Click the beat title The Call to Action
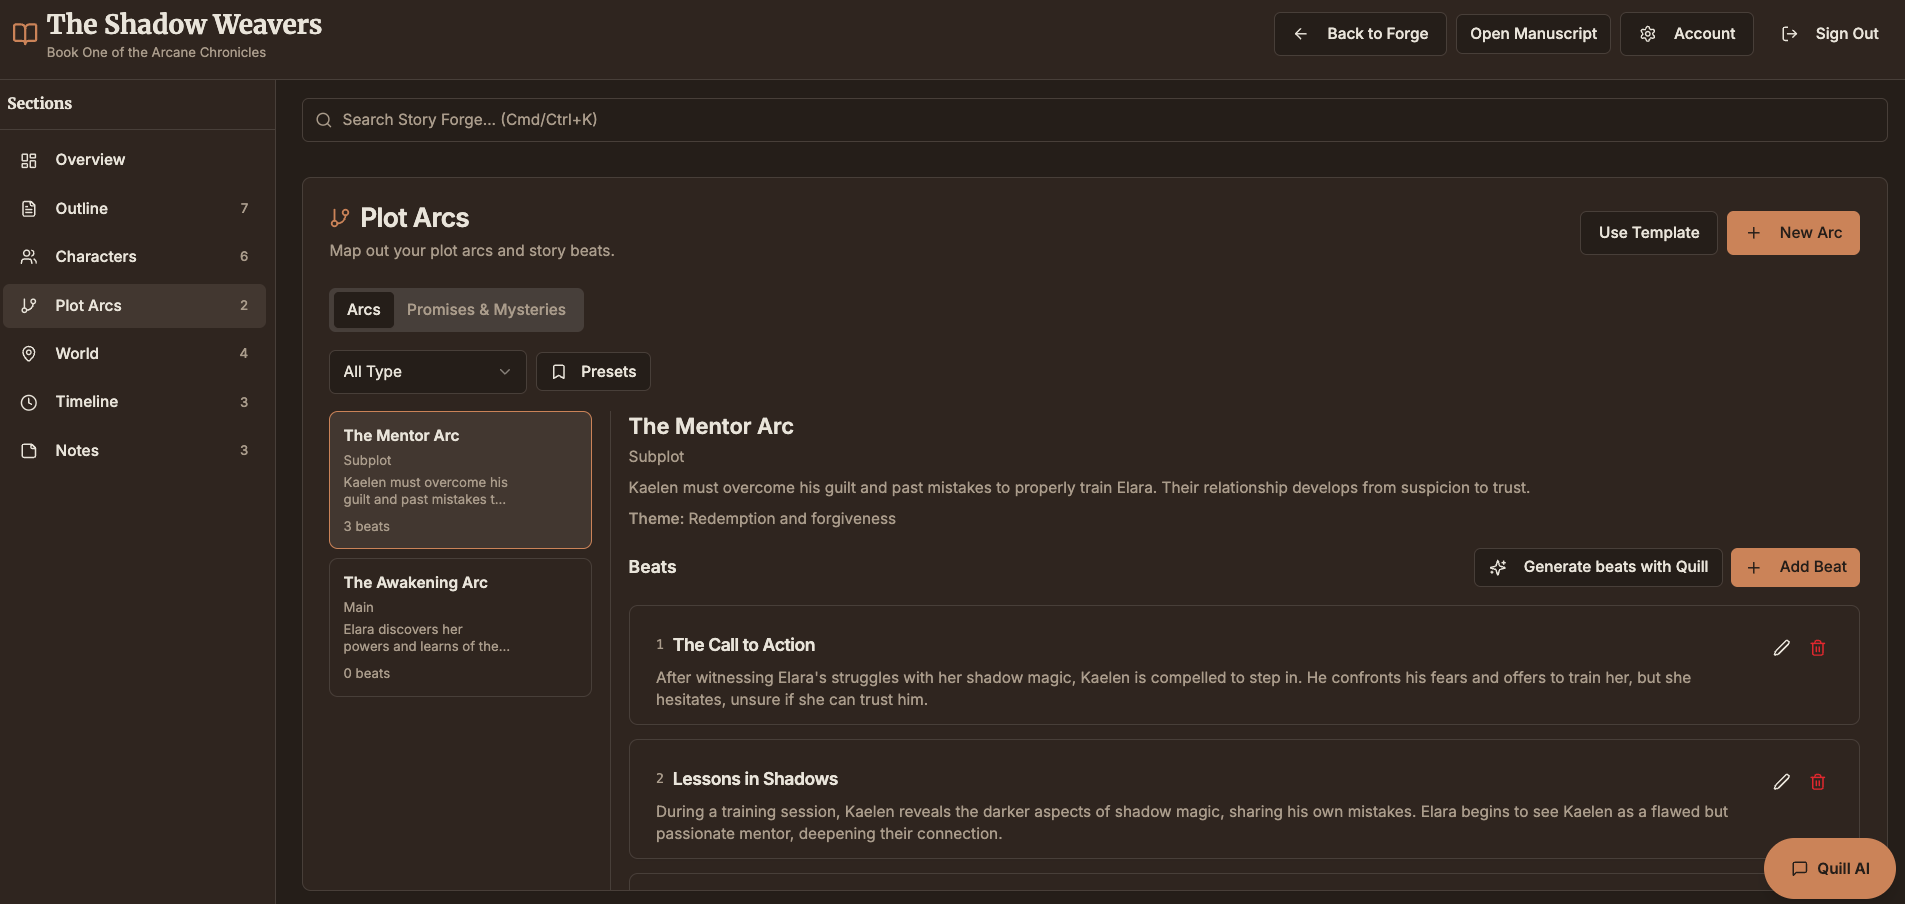Screen dimensions: 1905x904 (x=744, y=645)
